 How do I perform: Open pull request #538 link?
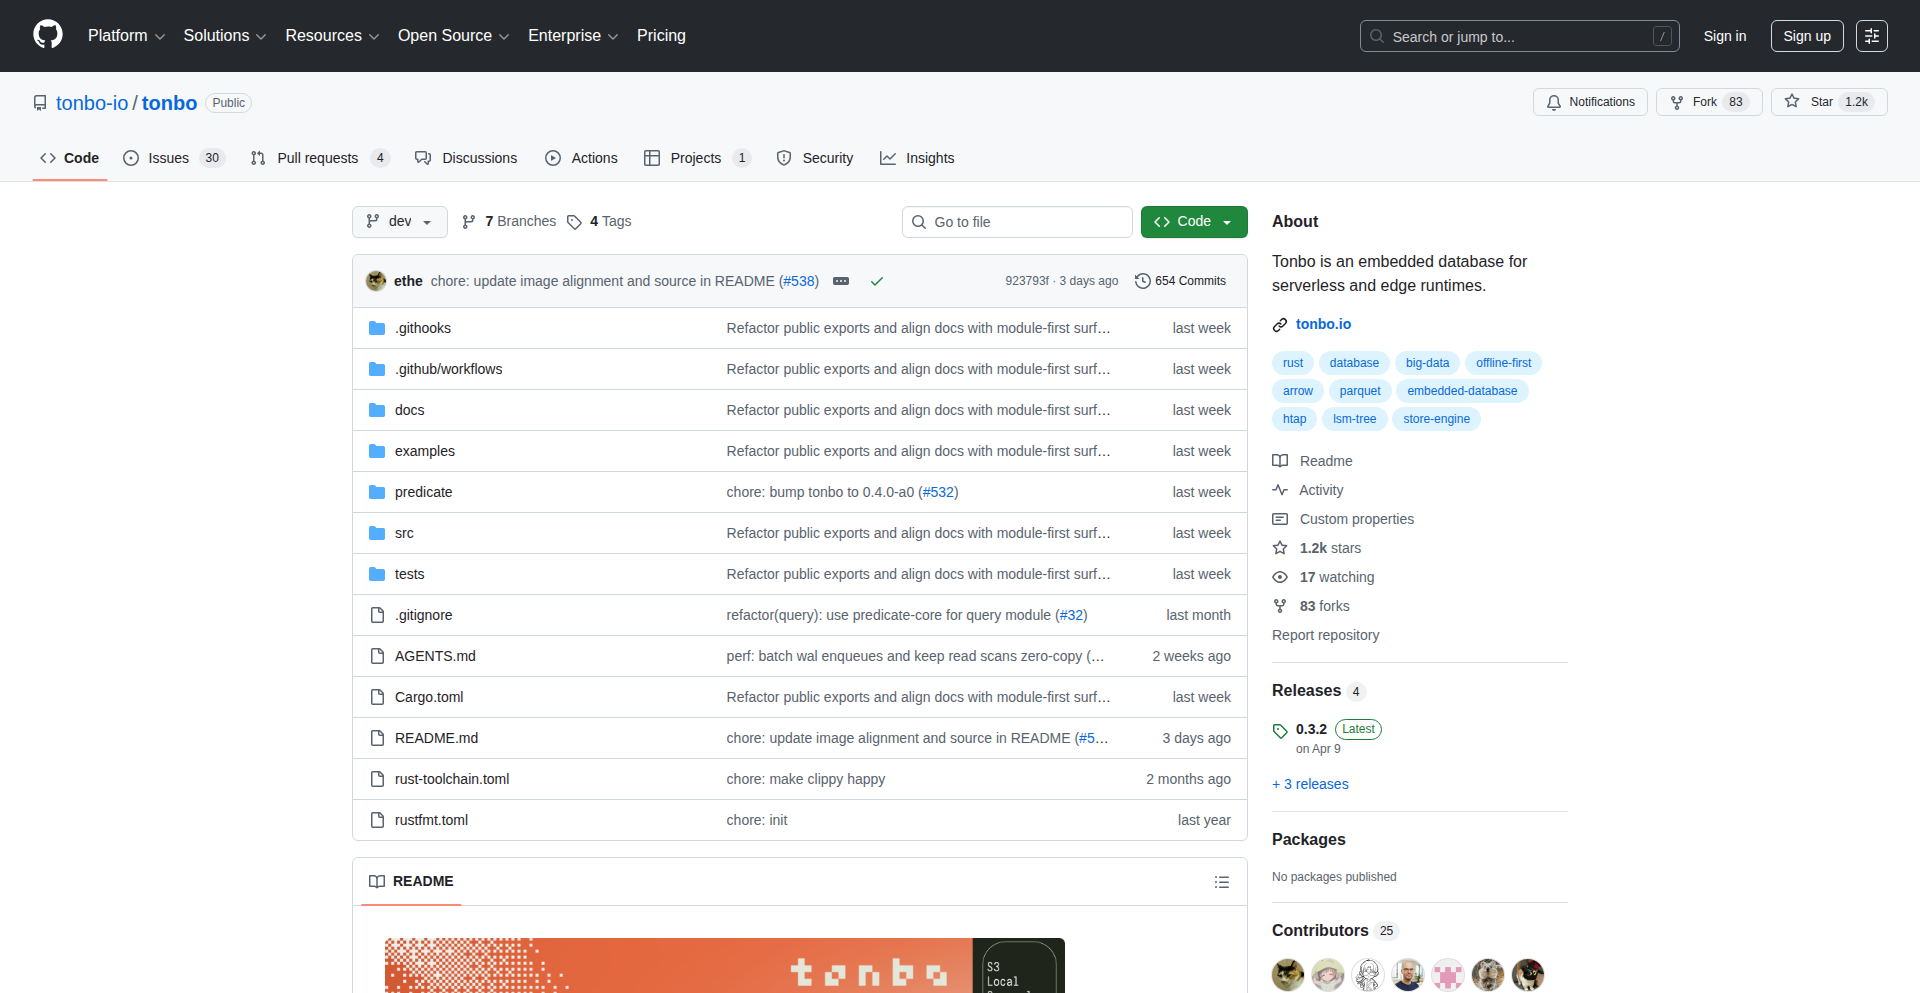799,281
